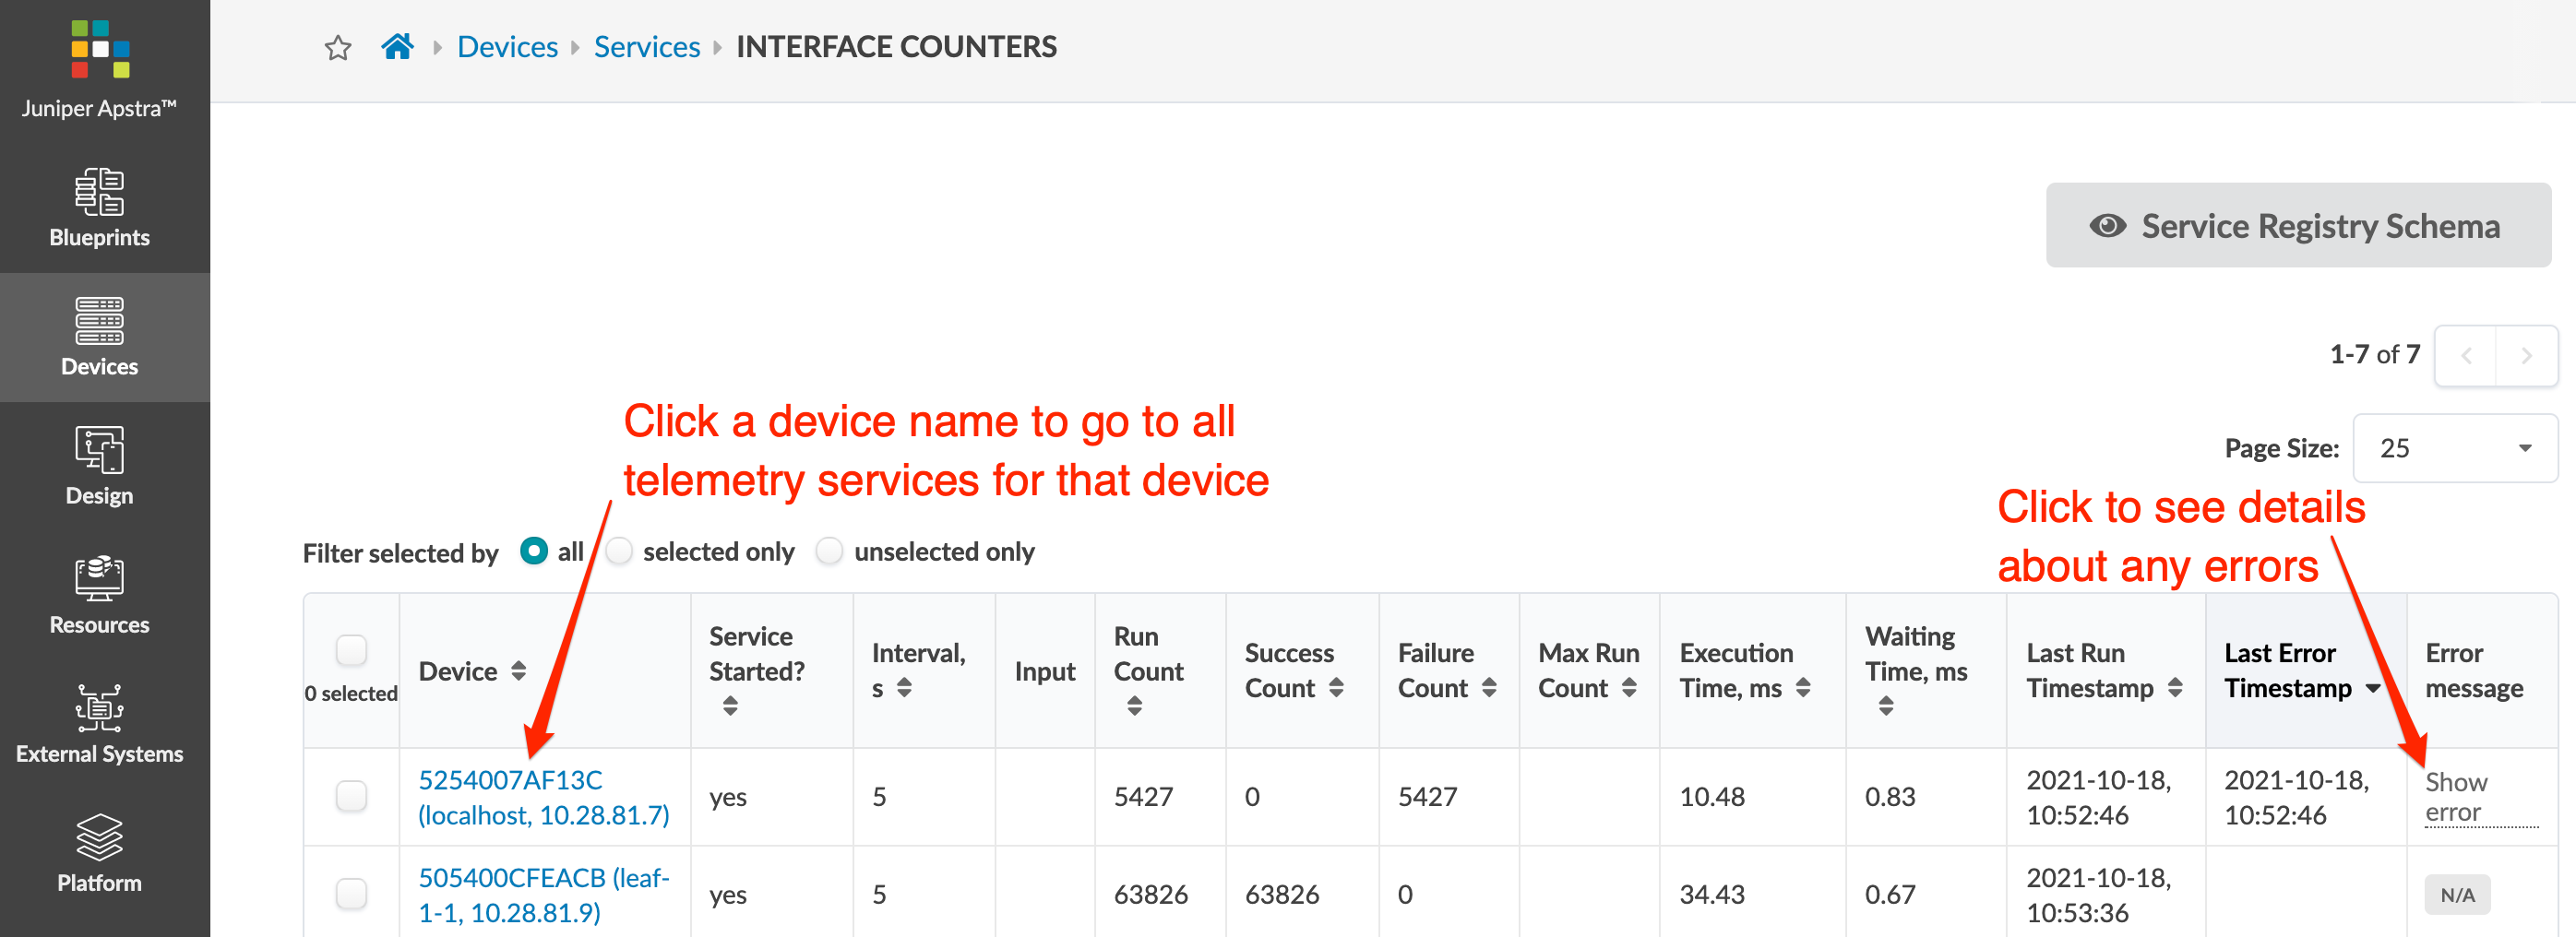Image resolution: width=2576 pixels, height=937 pixels.
Task: Click the favorite star icon in breadcrumb
Action: 338,47
